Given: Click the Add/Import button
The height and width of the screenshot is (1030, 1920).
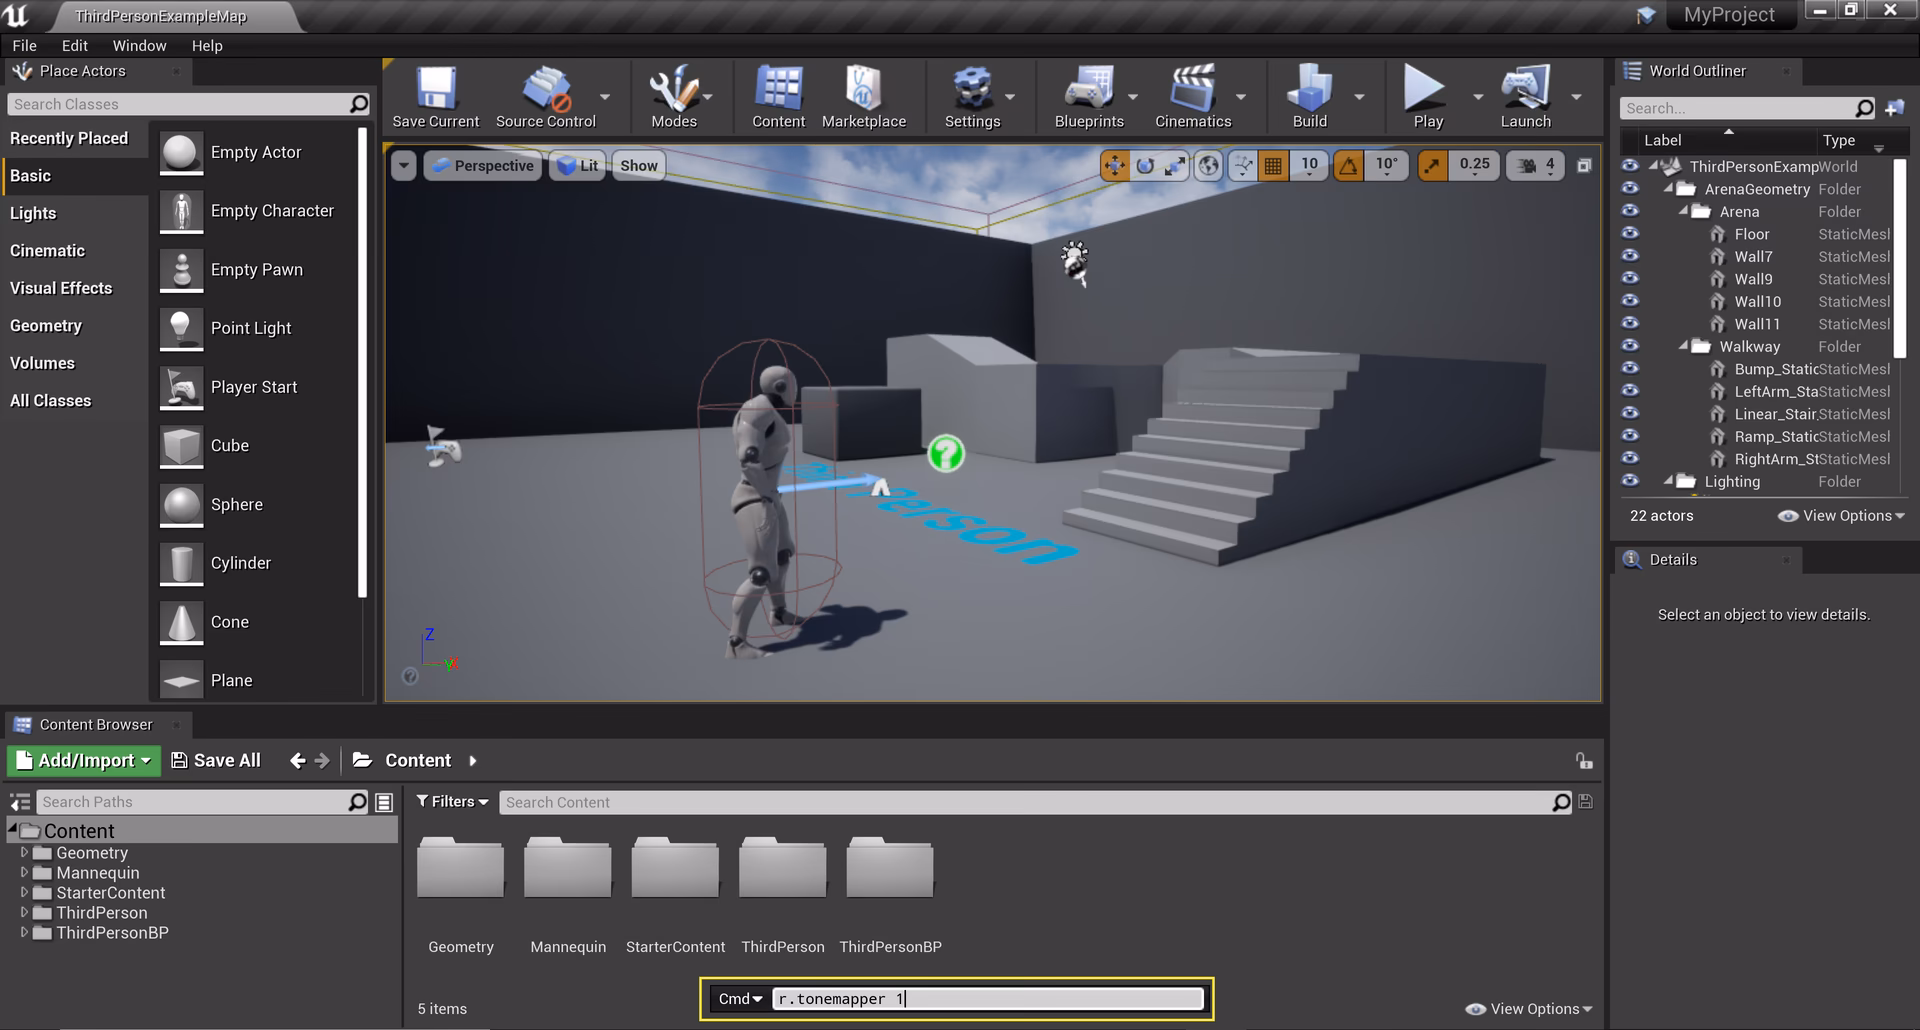Looking at the screenshot, I should [x=83, y=760].
